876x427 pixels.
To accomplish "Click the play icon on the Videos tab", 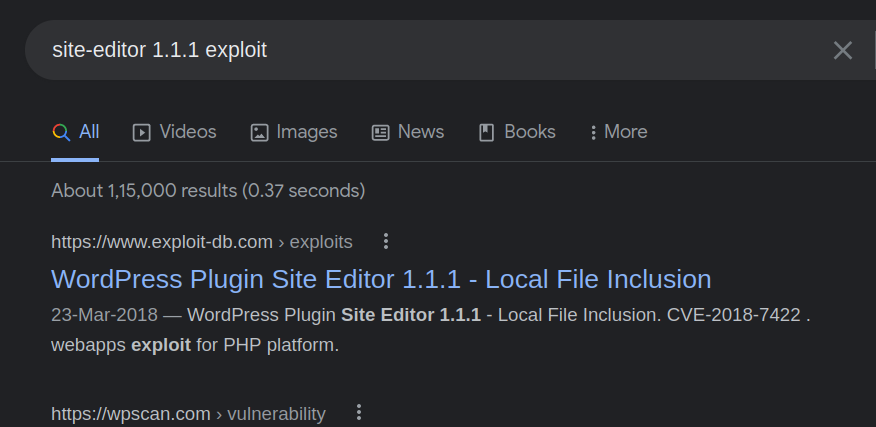I will [x=142, y=132].
